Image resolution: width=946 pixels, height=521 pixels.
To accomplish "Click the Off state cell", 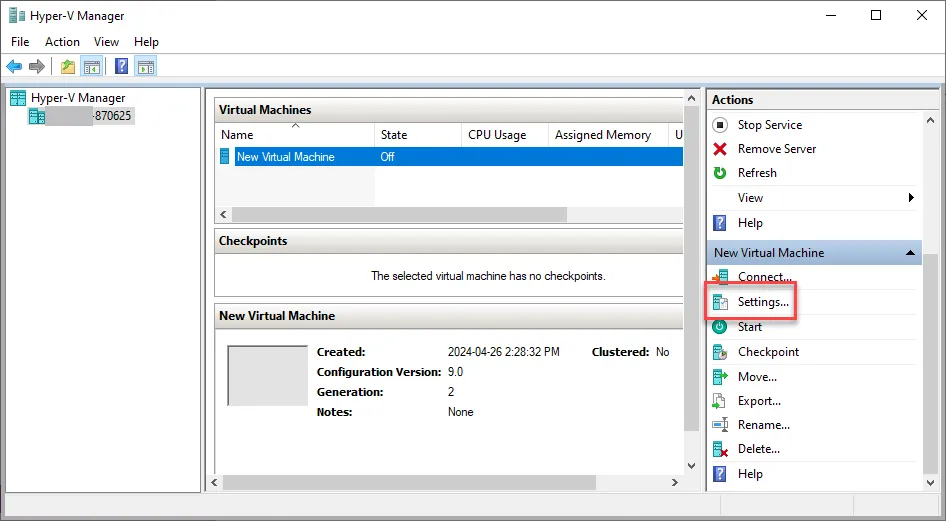I will click(387, 157).
